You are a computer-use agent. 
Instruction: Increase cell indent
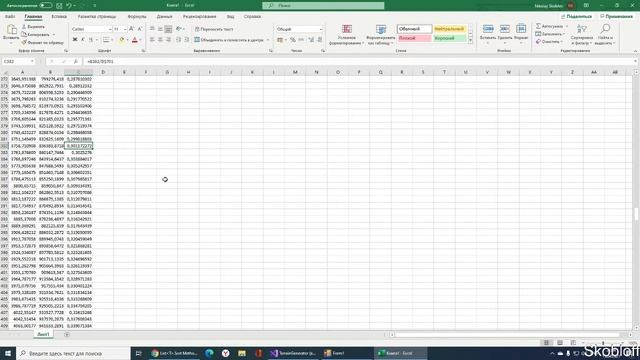coord(187,40)
